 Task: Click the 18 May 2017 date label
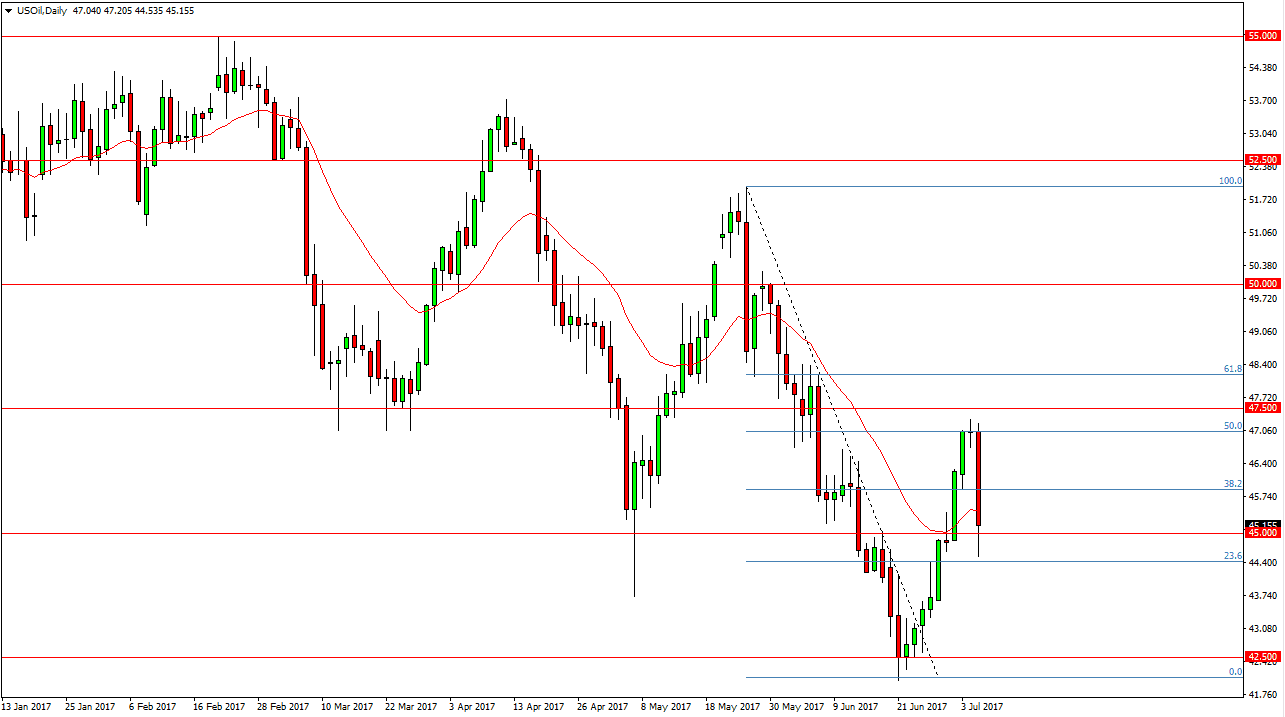click(x=732, y=706)
